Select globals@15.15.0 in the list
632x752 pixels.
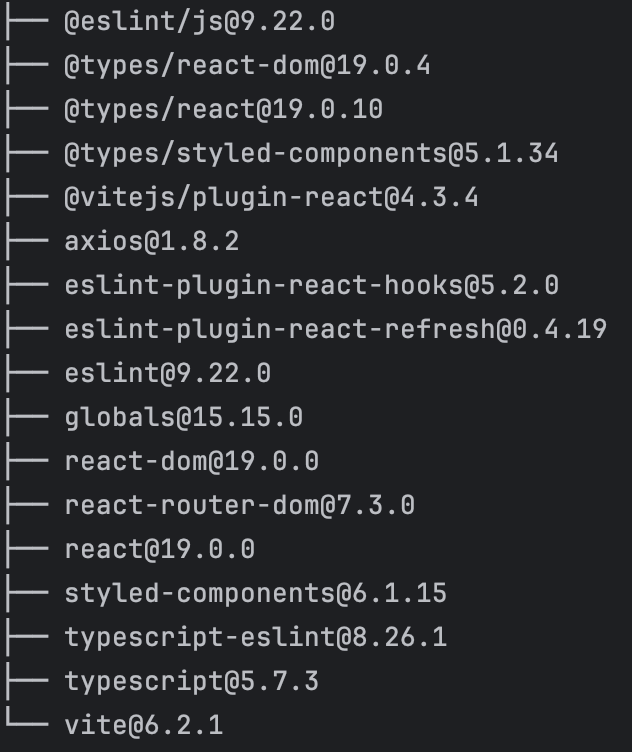tap(184, 418)
